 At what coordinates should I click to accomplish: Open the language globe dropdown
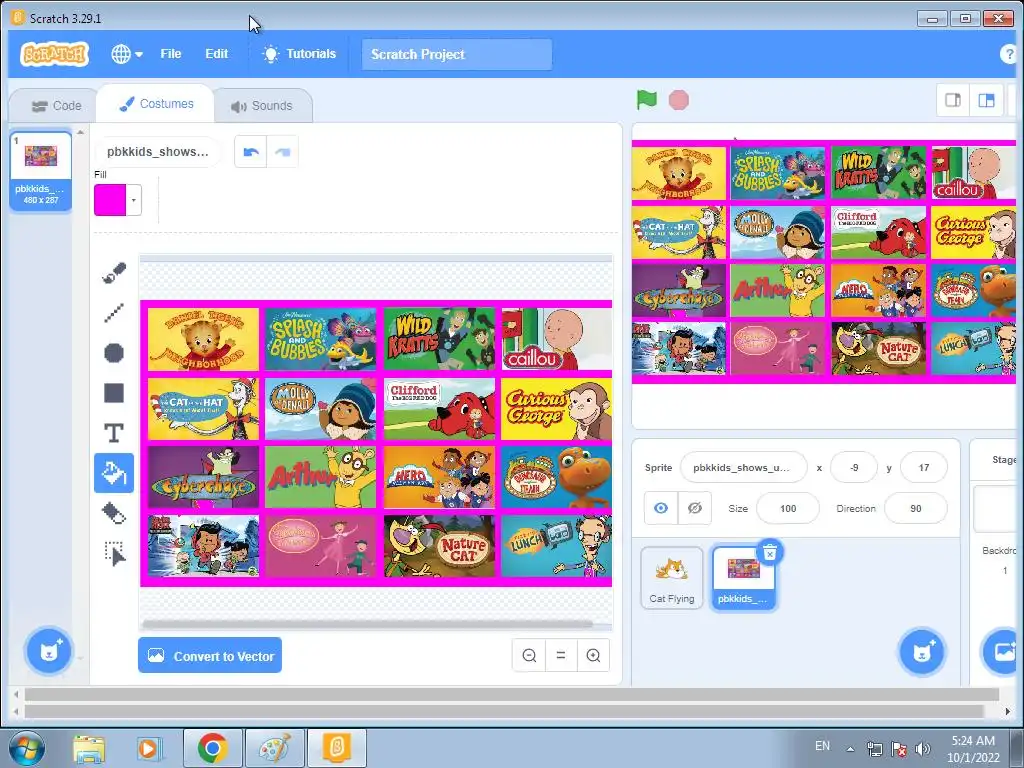[127, 54]
